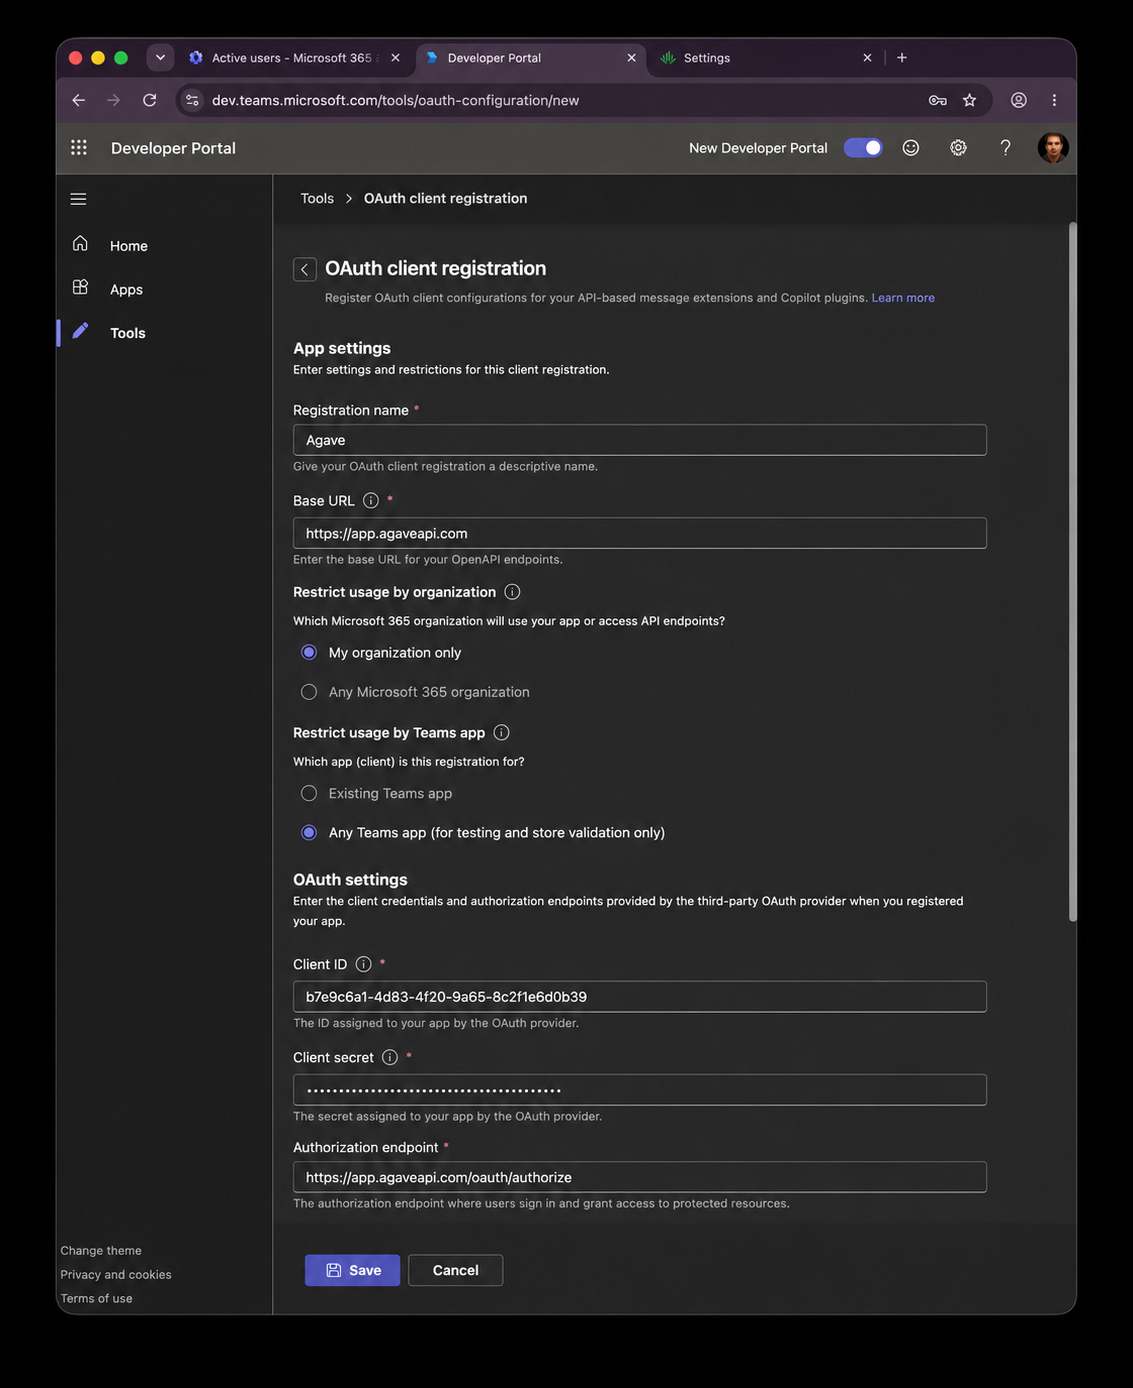
Task: Click the OAuth settings heading
Action: (x=350, y=879)
